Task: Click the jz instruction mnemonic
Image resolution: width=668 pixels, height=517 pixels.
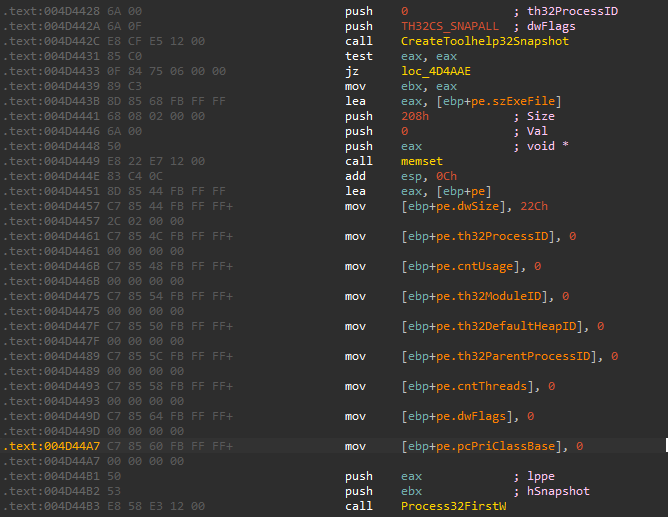Action: click(351, 71)
